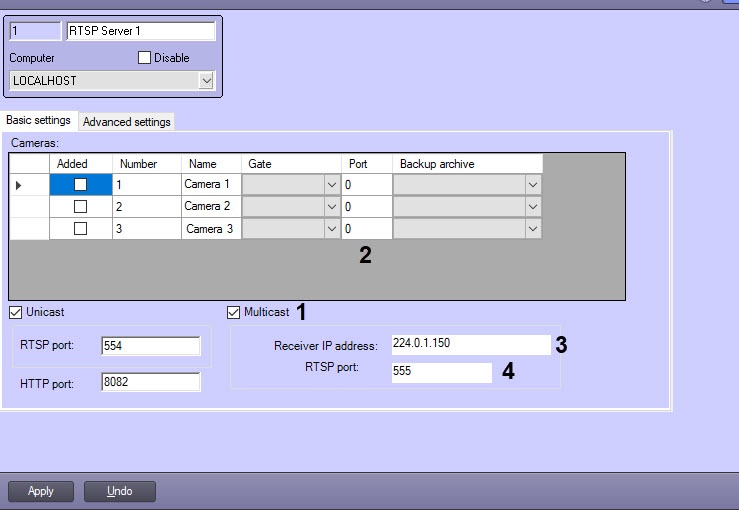Click the RTSP Server 1 name field
The height and width of the screenshot is (510, 739).
[140, 32]
